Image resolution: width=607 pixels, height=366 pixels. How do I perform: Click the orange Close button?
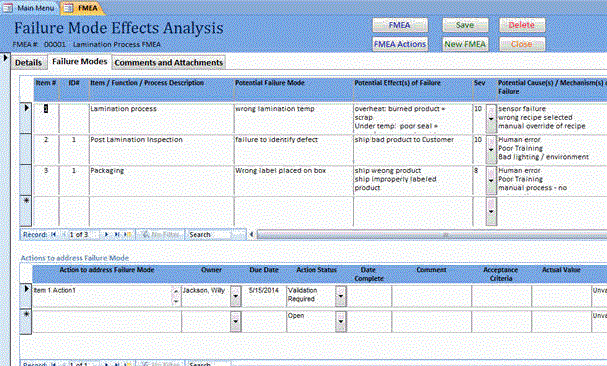[521, 44]
